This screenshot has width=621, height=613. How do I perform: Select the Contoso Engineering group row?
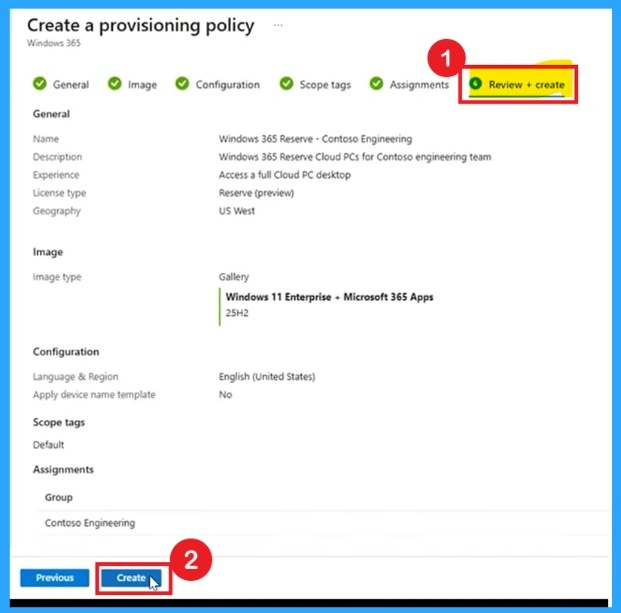(x=90, y=523)
